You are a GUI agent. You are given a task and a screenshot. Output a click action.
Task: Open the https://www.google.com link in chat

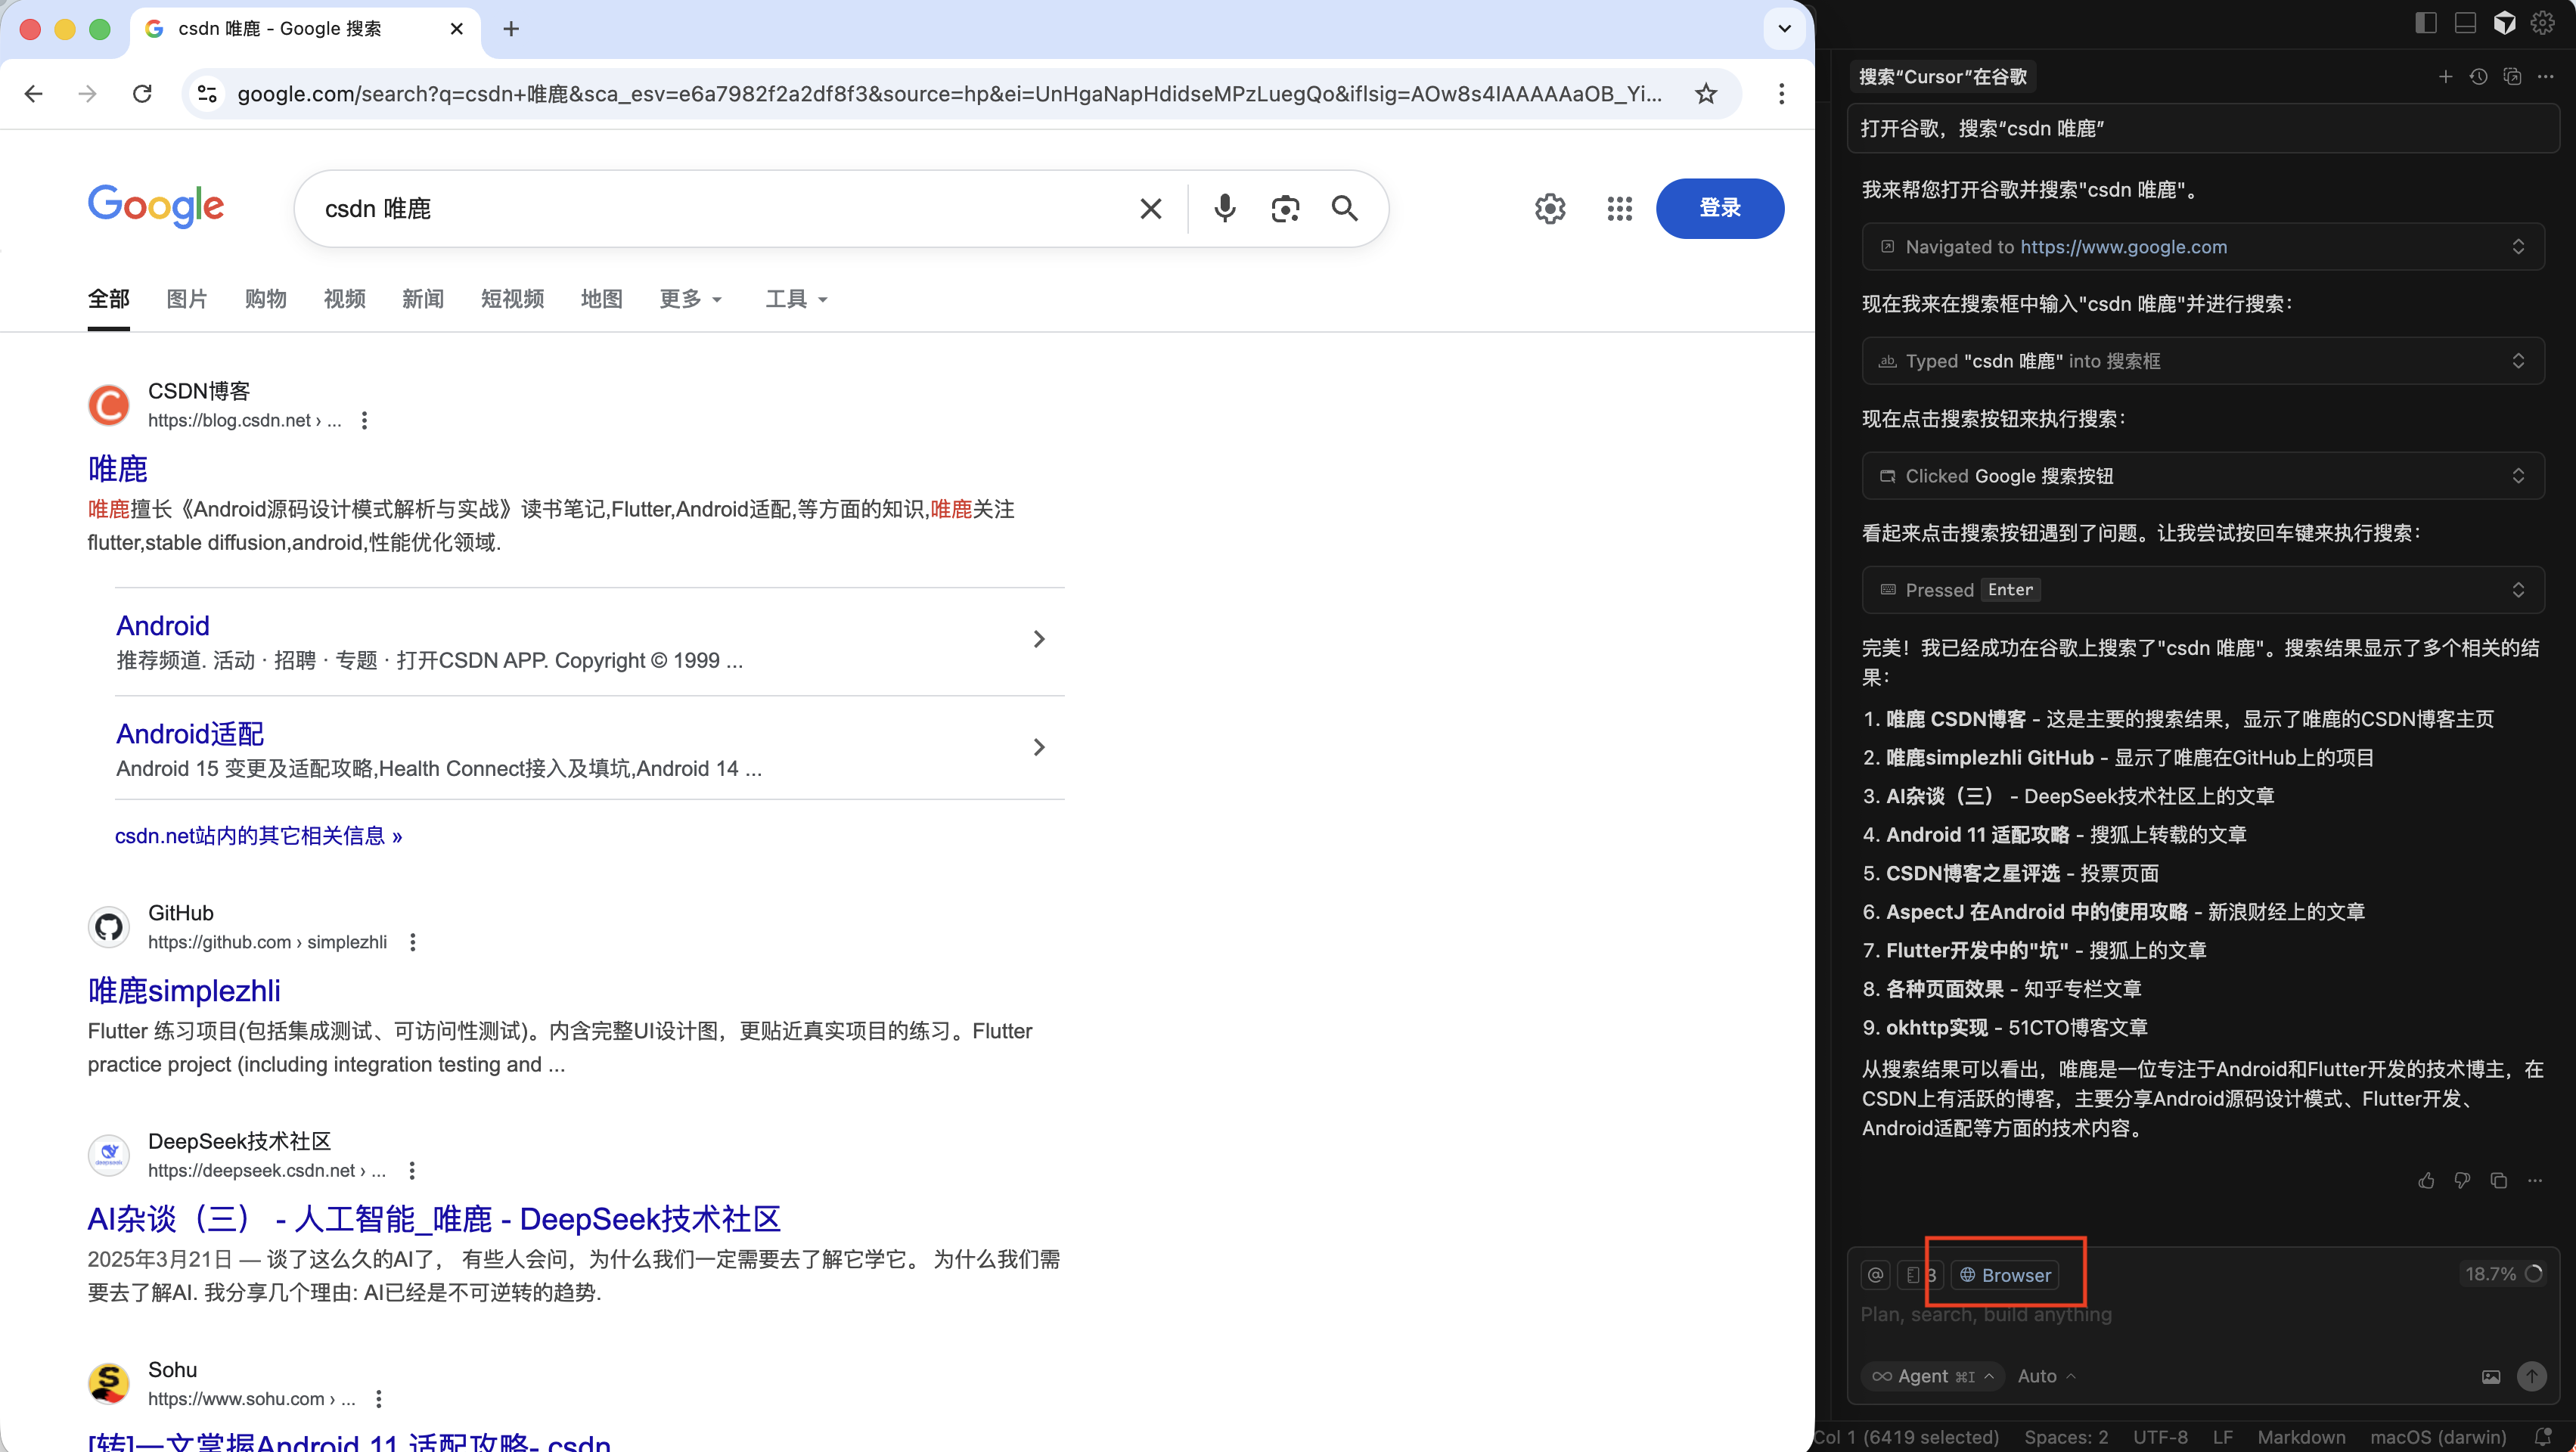[x=2124, y=247]
